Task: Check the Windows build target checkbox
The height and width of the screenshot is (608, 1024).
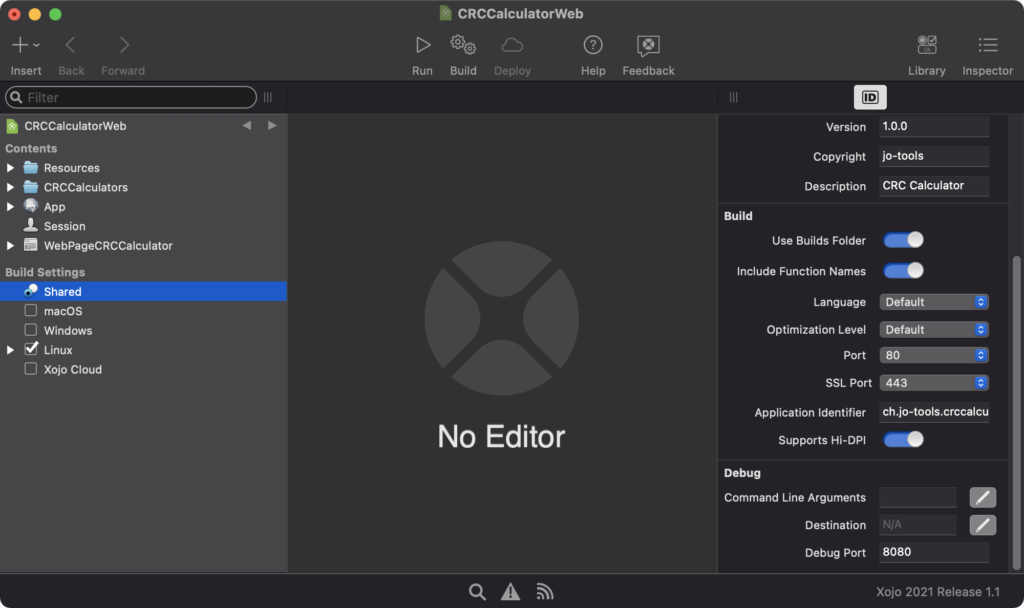Action: click(31, 330)
